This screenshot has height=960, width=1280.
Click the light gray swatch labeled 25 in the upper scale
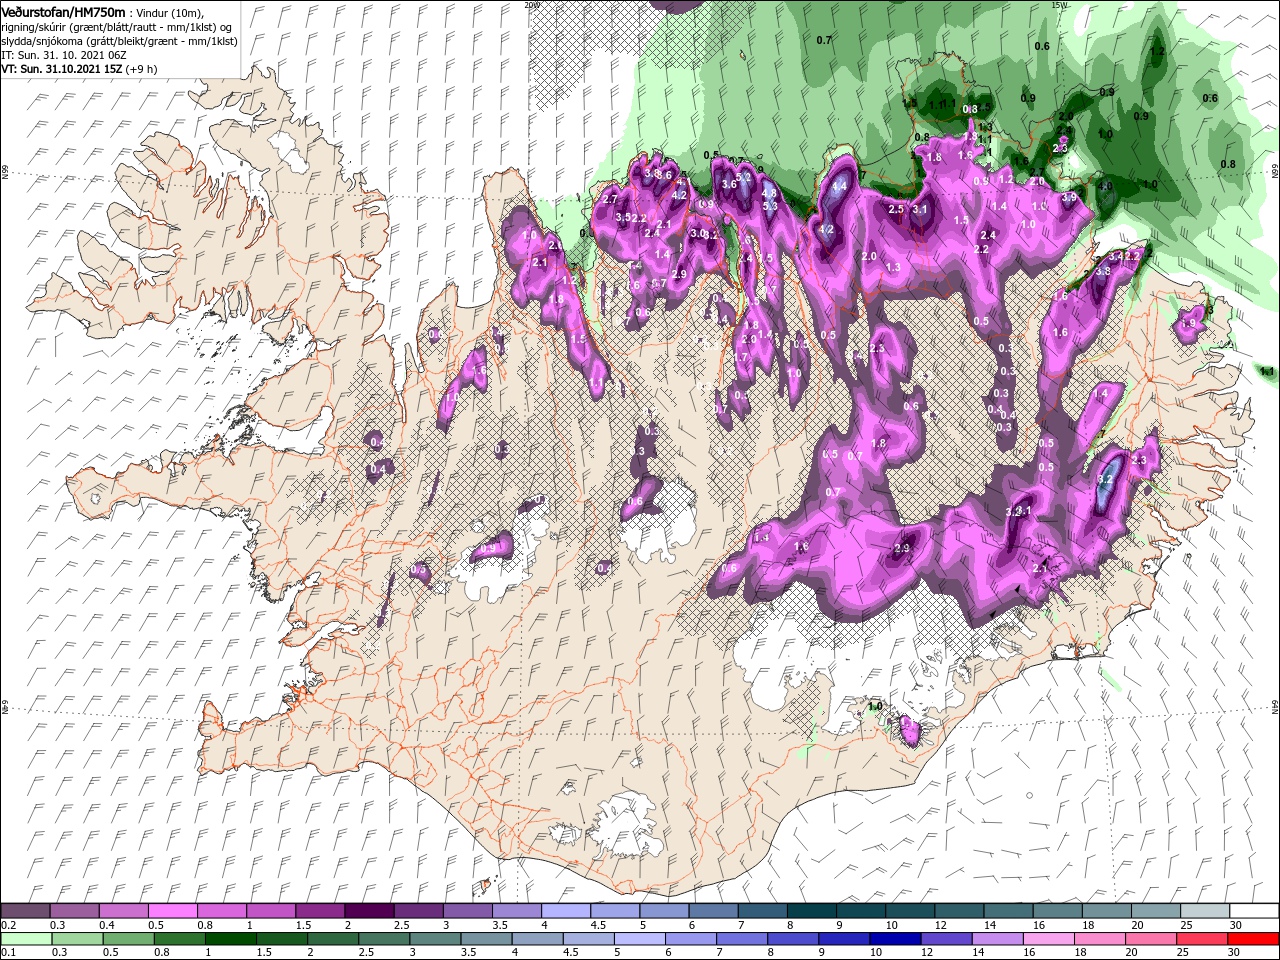1204,911
